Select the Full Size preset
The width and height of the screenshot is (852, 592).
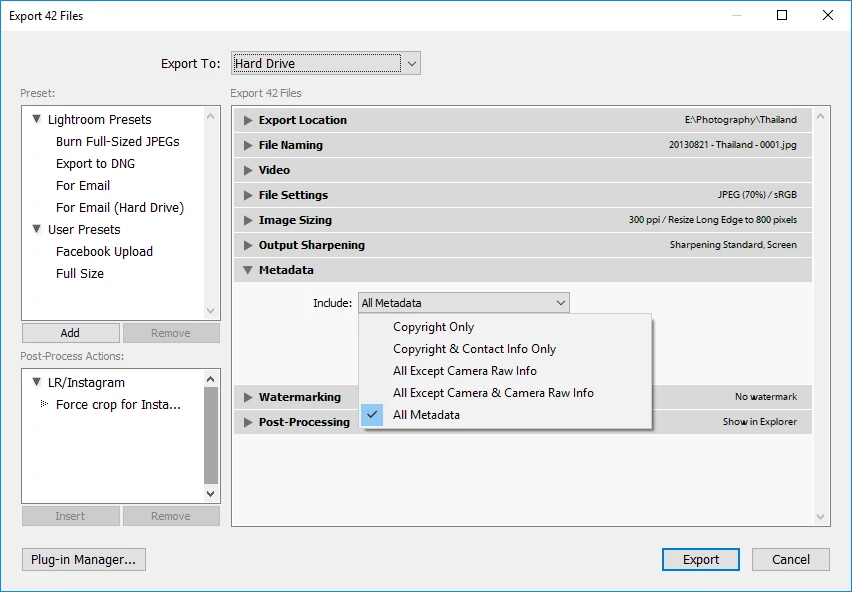80,274
